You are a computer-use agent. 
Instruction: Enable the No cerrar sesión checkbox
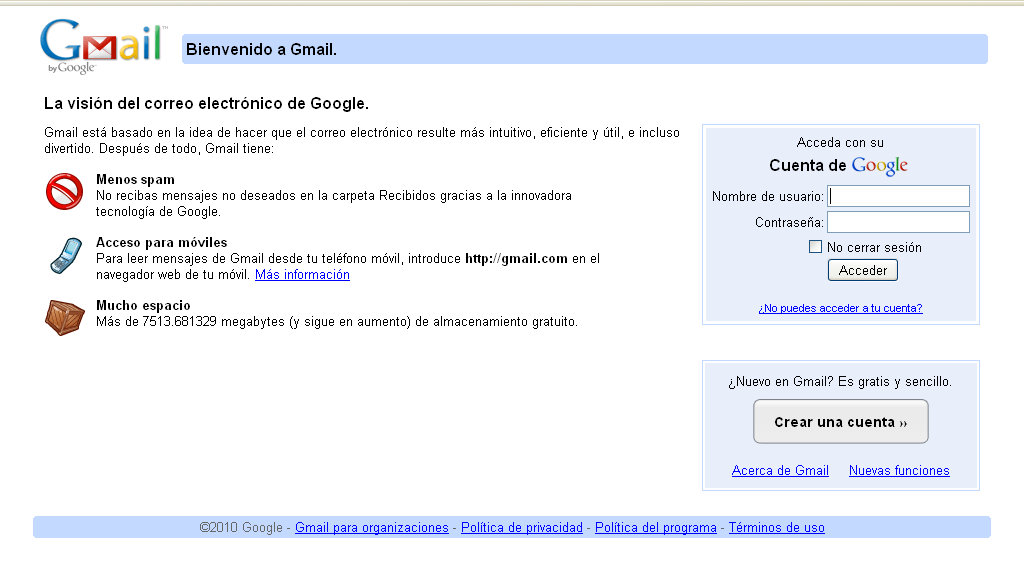[x=815, y=247]
